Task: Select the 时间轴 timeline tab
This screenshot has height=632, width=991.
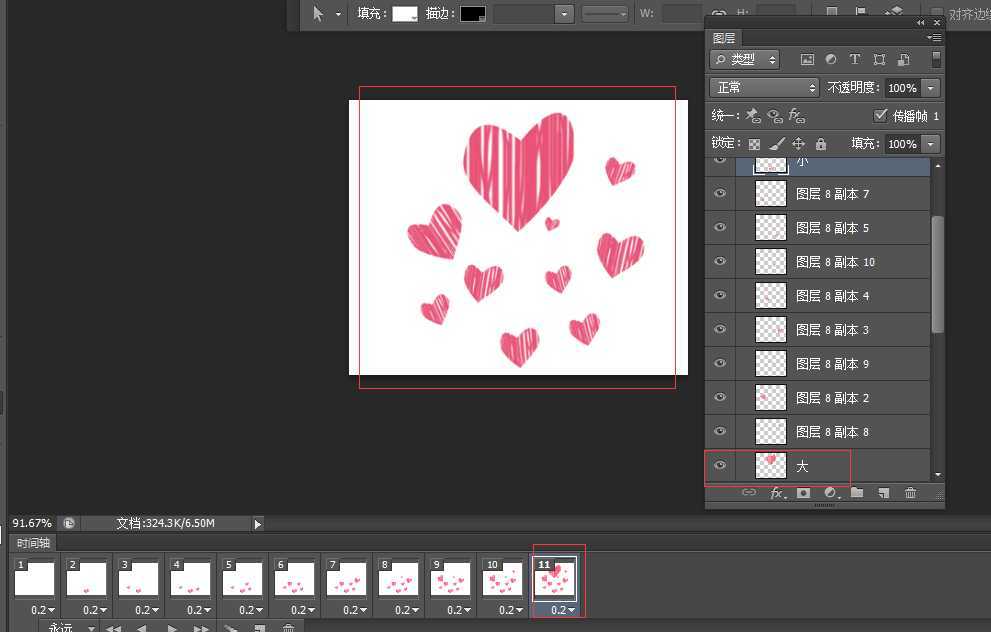Action: click(x=34, y=543)
